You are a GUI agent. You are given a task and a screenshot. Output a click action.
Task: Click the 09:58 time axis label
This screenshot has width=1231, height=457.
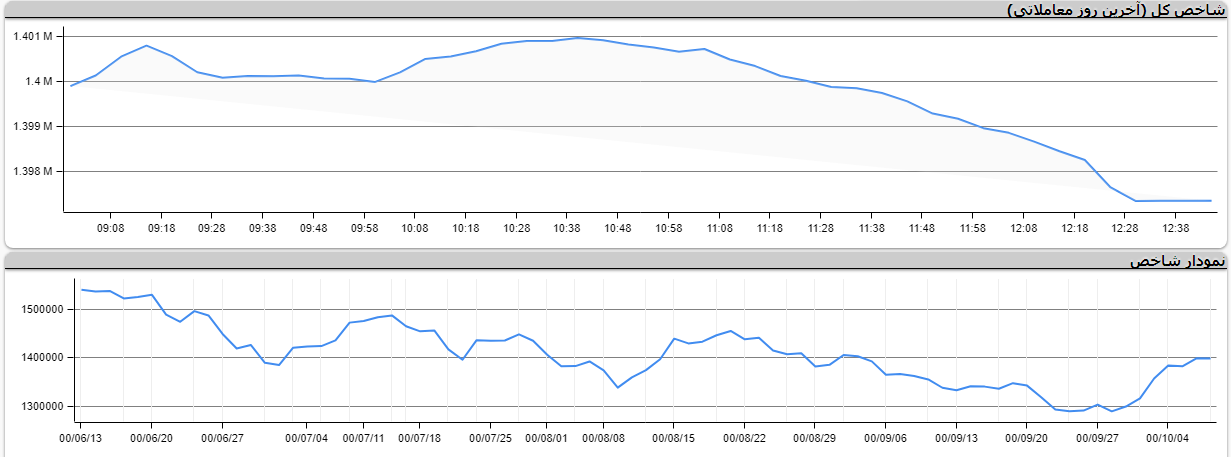coord(364,229)
